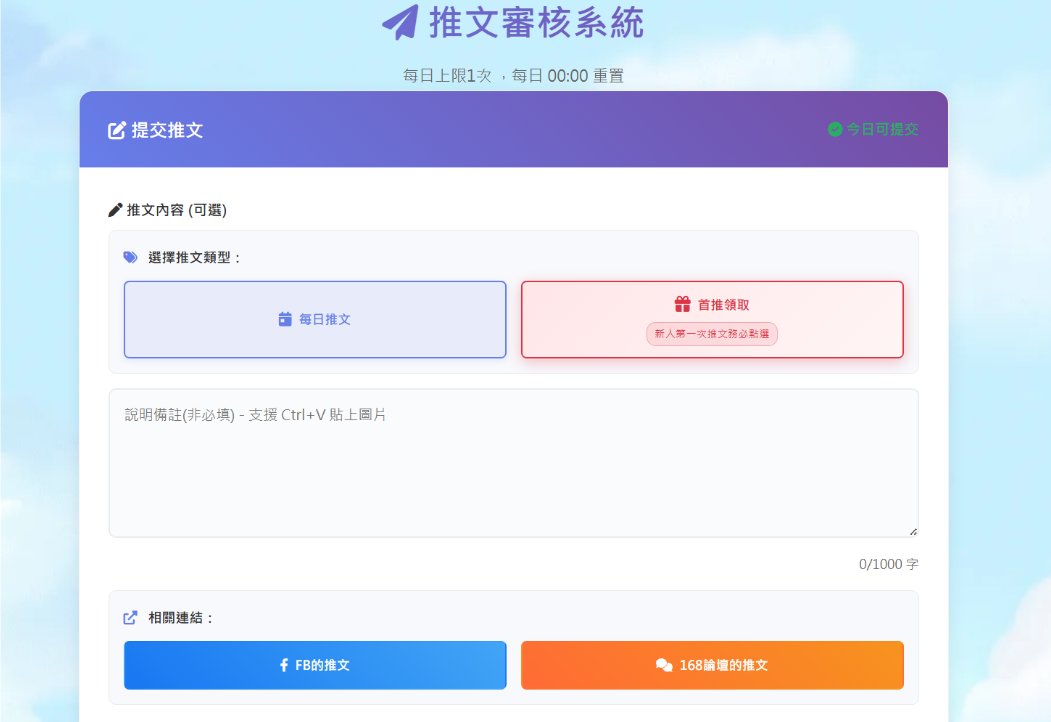Click the green checkmark status icon

[x=834, y=129]
